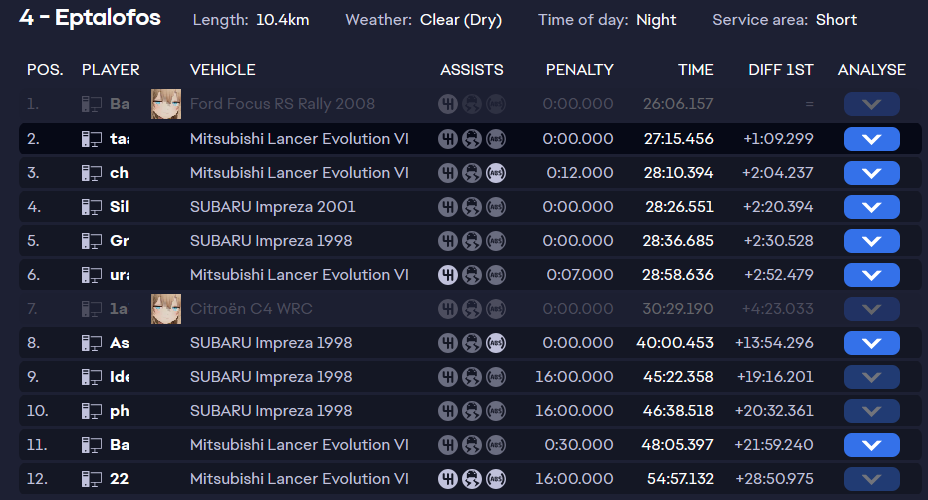Screen dimensions: 928x500
Task: Click the dimmed gearbox icon in row 1
Action: click(448, 104)
